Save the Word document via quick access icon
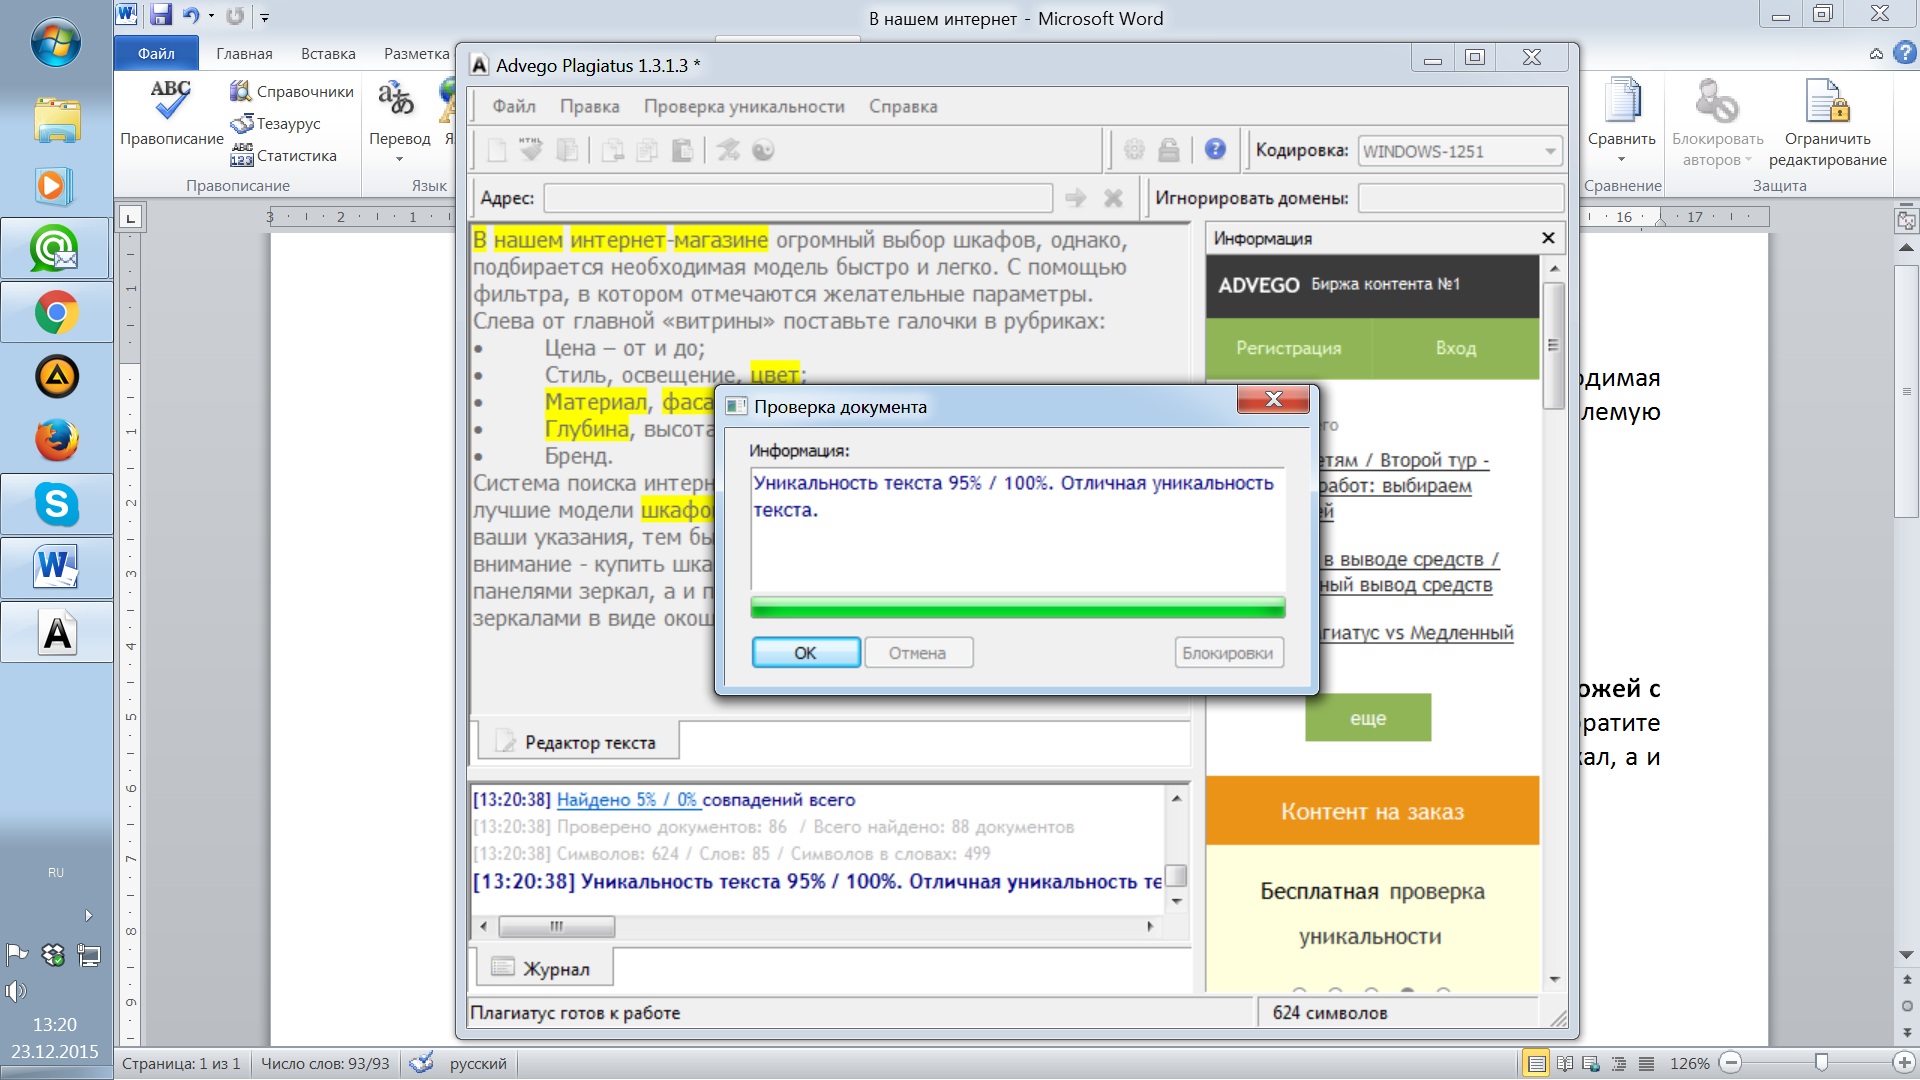Screen dimensions: 1920x1080 (x=161, y=15)
